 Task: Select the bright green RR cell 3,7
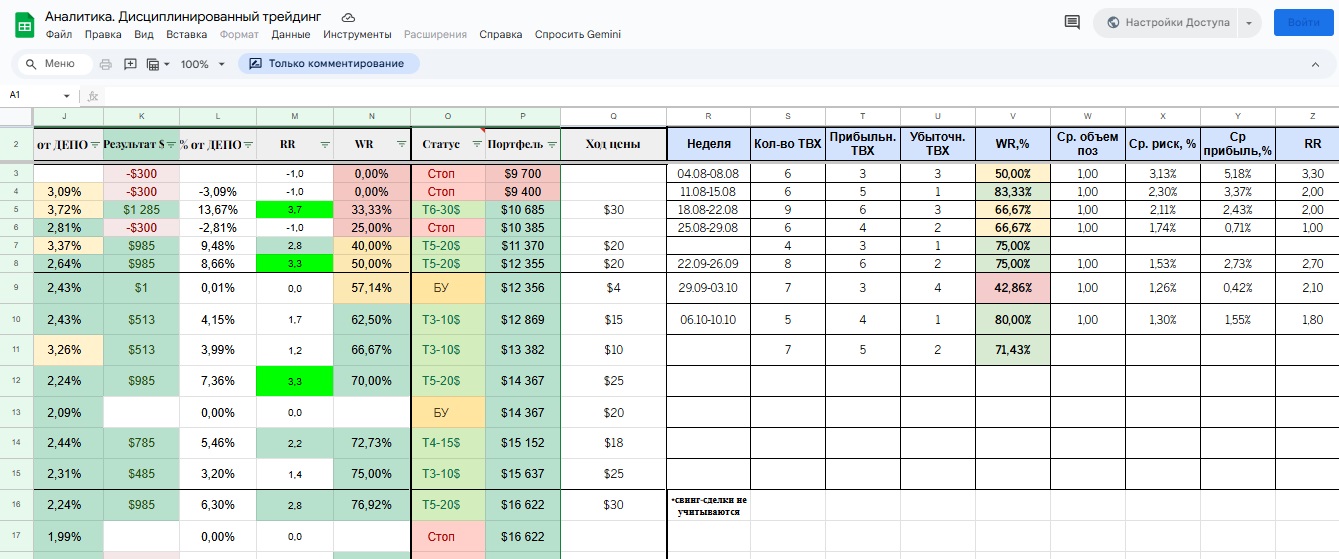294,211
